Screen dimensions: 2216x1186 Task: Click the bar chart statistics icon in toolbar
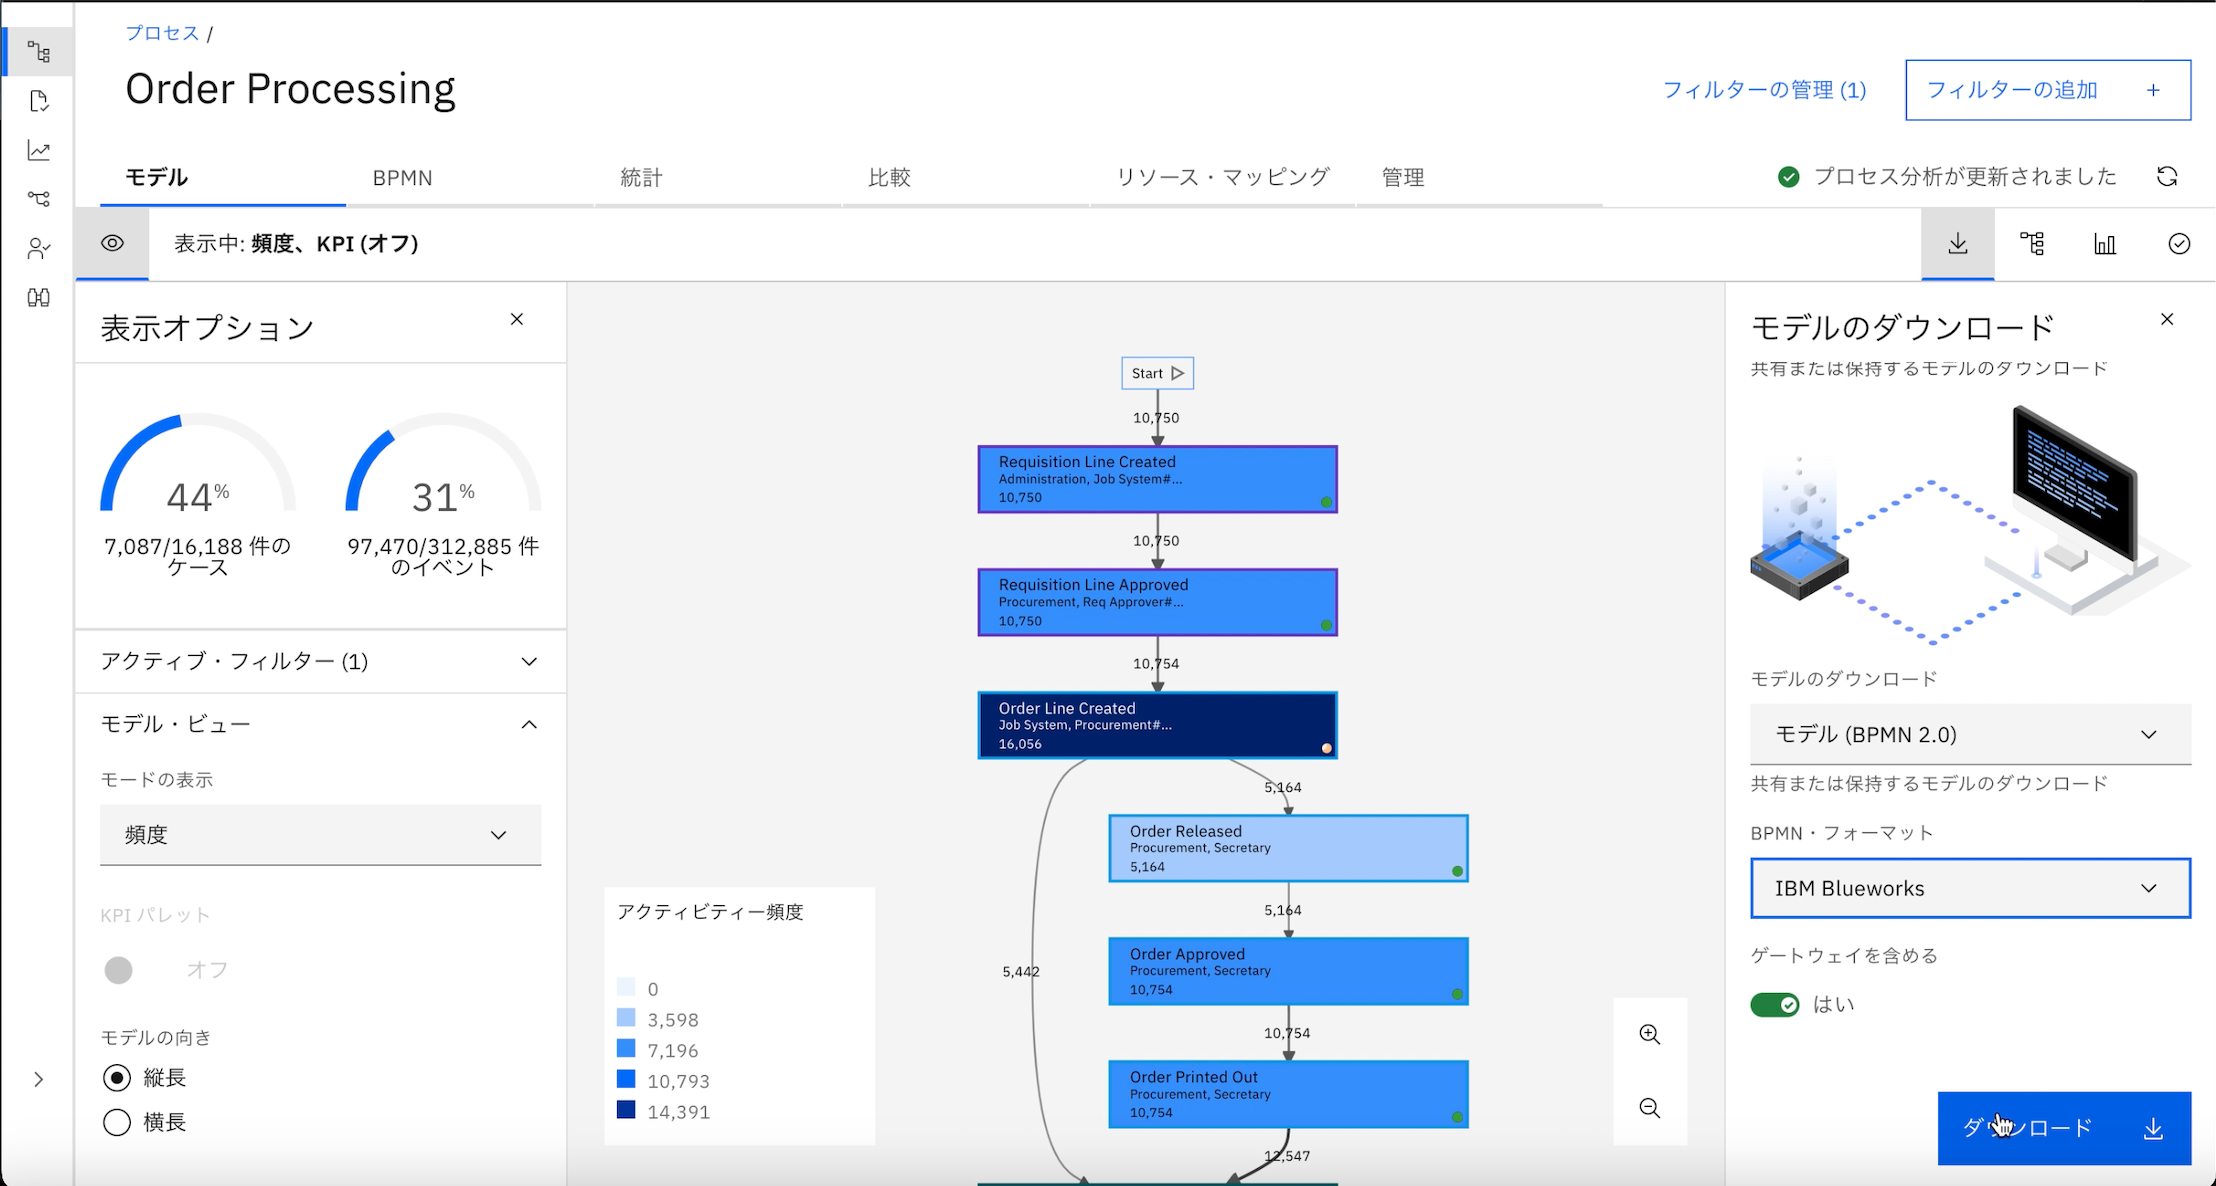(x=2103, y=243)
